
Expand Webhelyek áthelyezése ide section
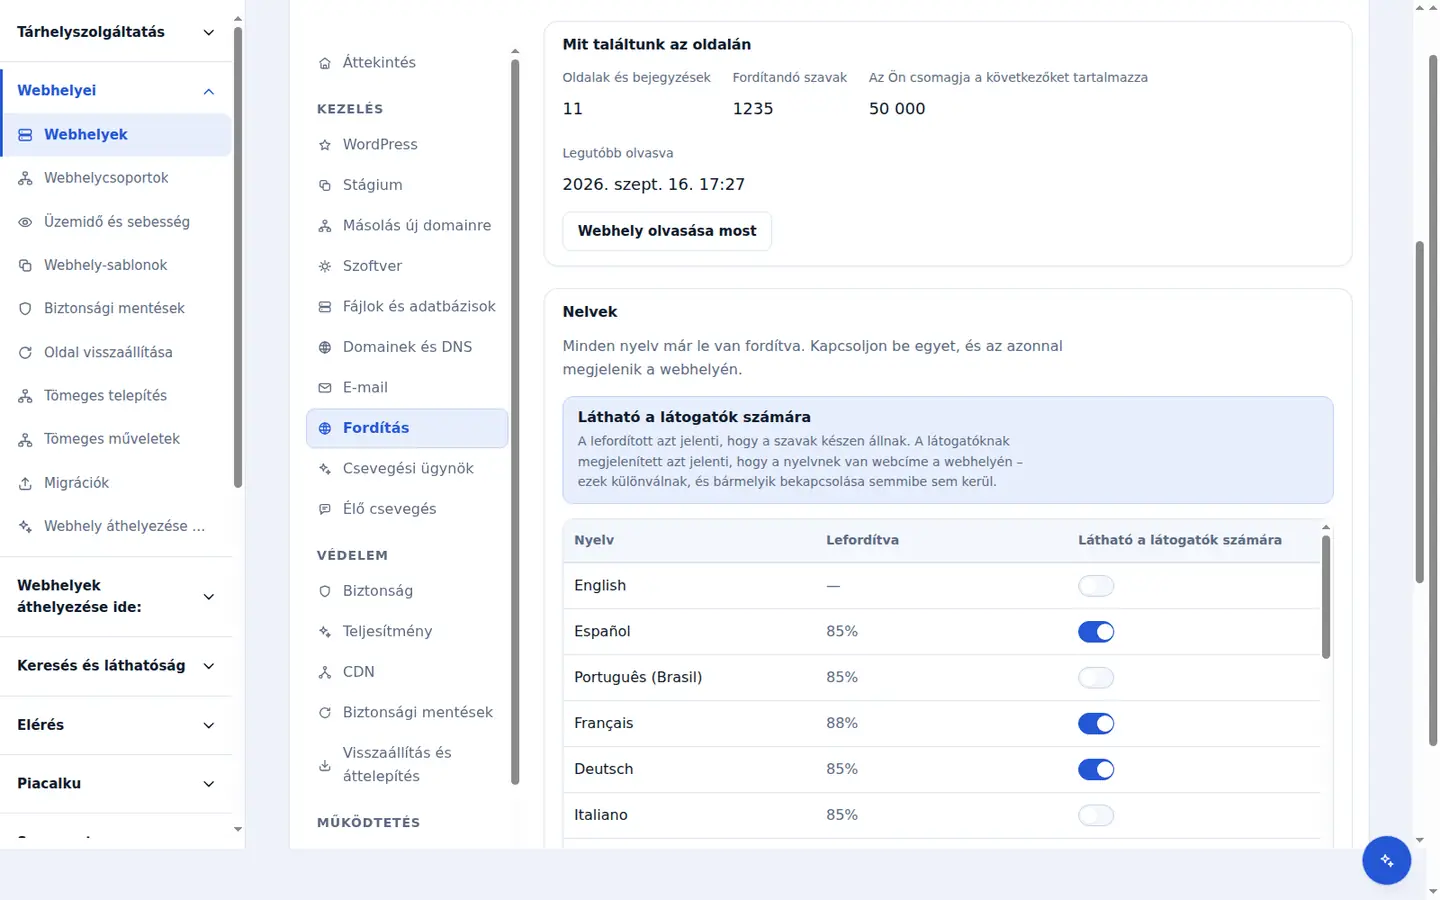click(116, 596)
